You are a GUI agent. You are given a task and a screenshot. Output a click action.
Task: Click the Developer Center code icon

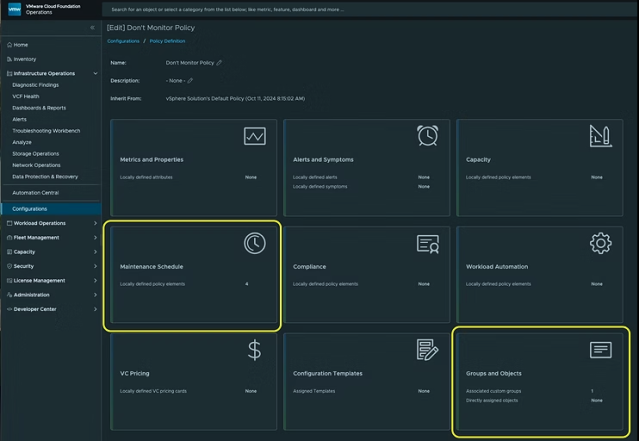(9, 309)
